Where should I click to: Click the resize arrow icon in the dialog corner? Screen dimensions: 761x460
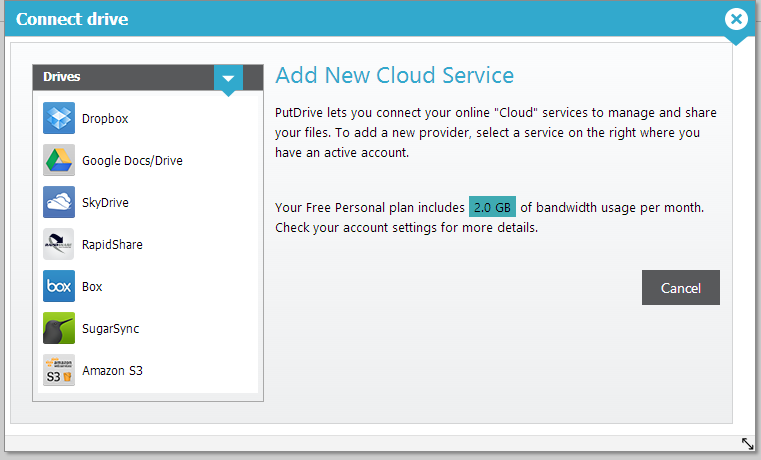click(x=747, y=443)
